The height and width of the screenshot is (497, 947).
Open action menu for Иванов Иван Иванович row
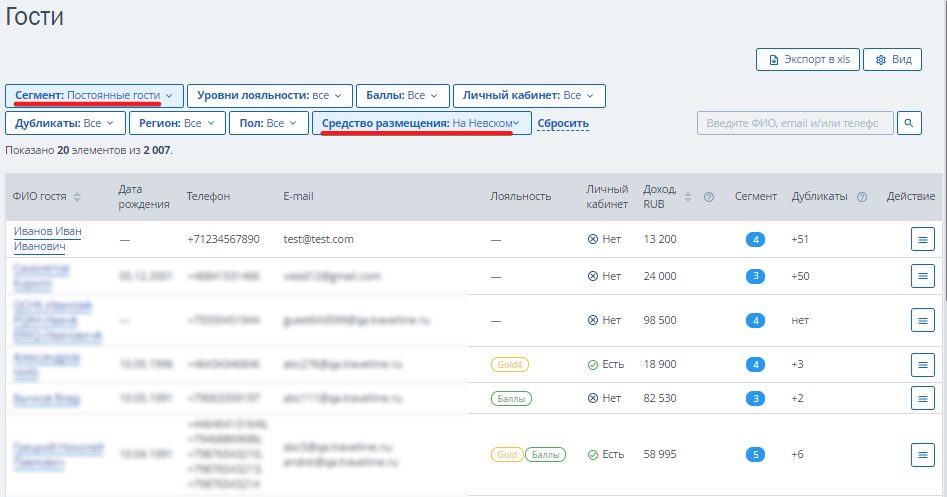click(922, 239)
